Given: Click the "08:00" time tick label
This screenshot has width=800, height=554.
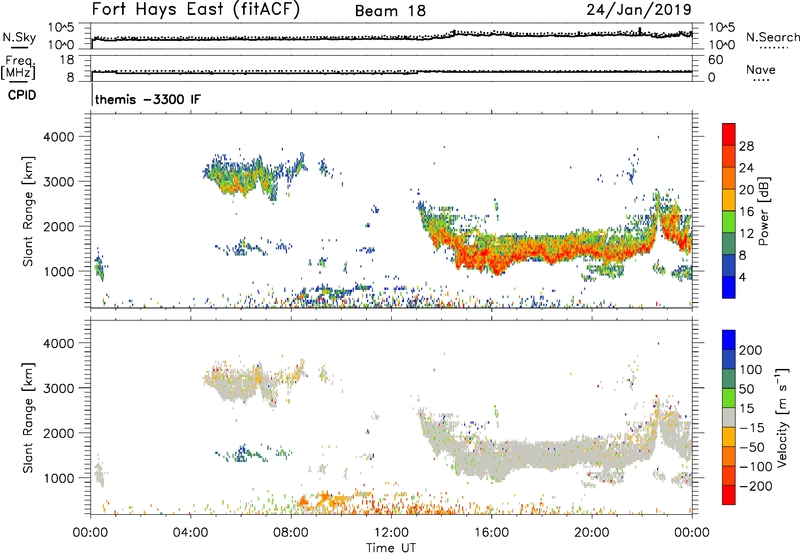Looking at the screenshot, I should point(291,533).
